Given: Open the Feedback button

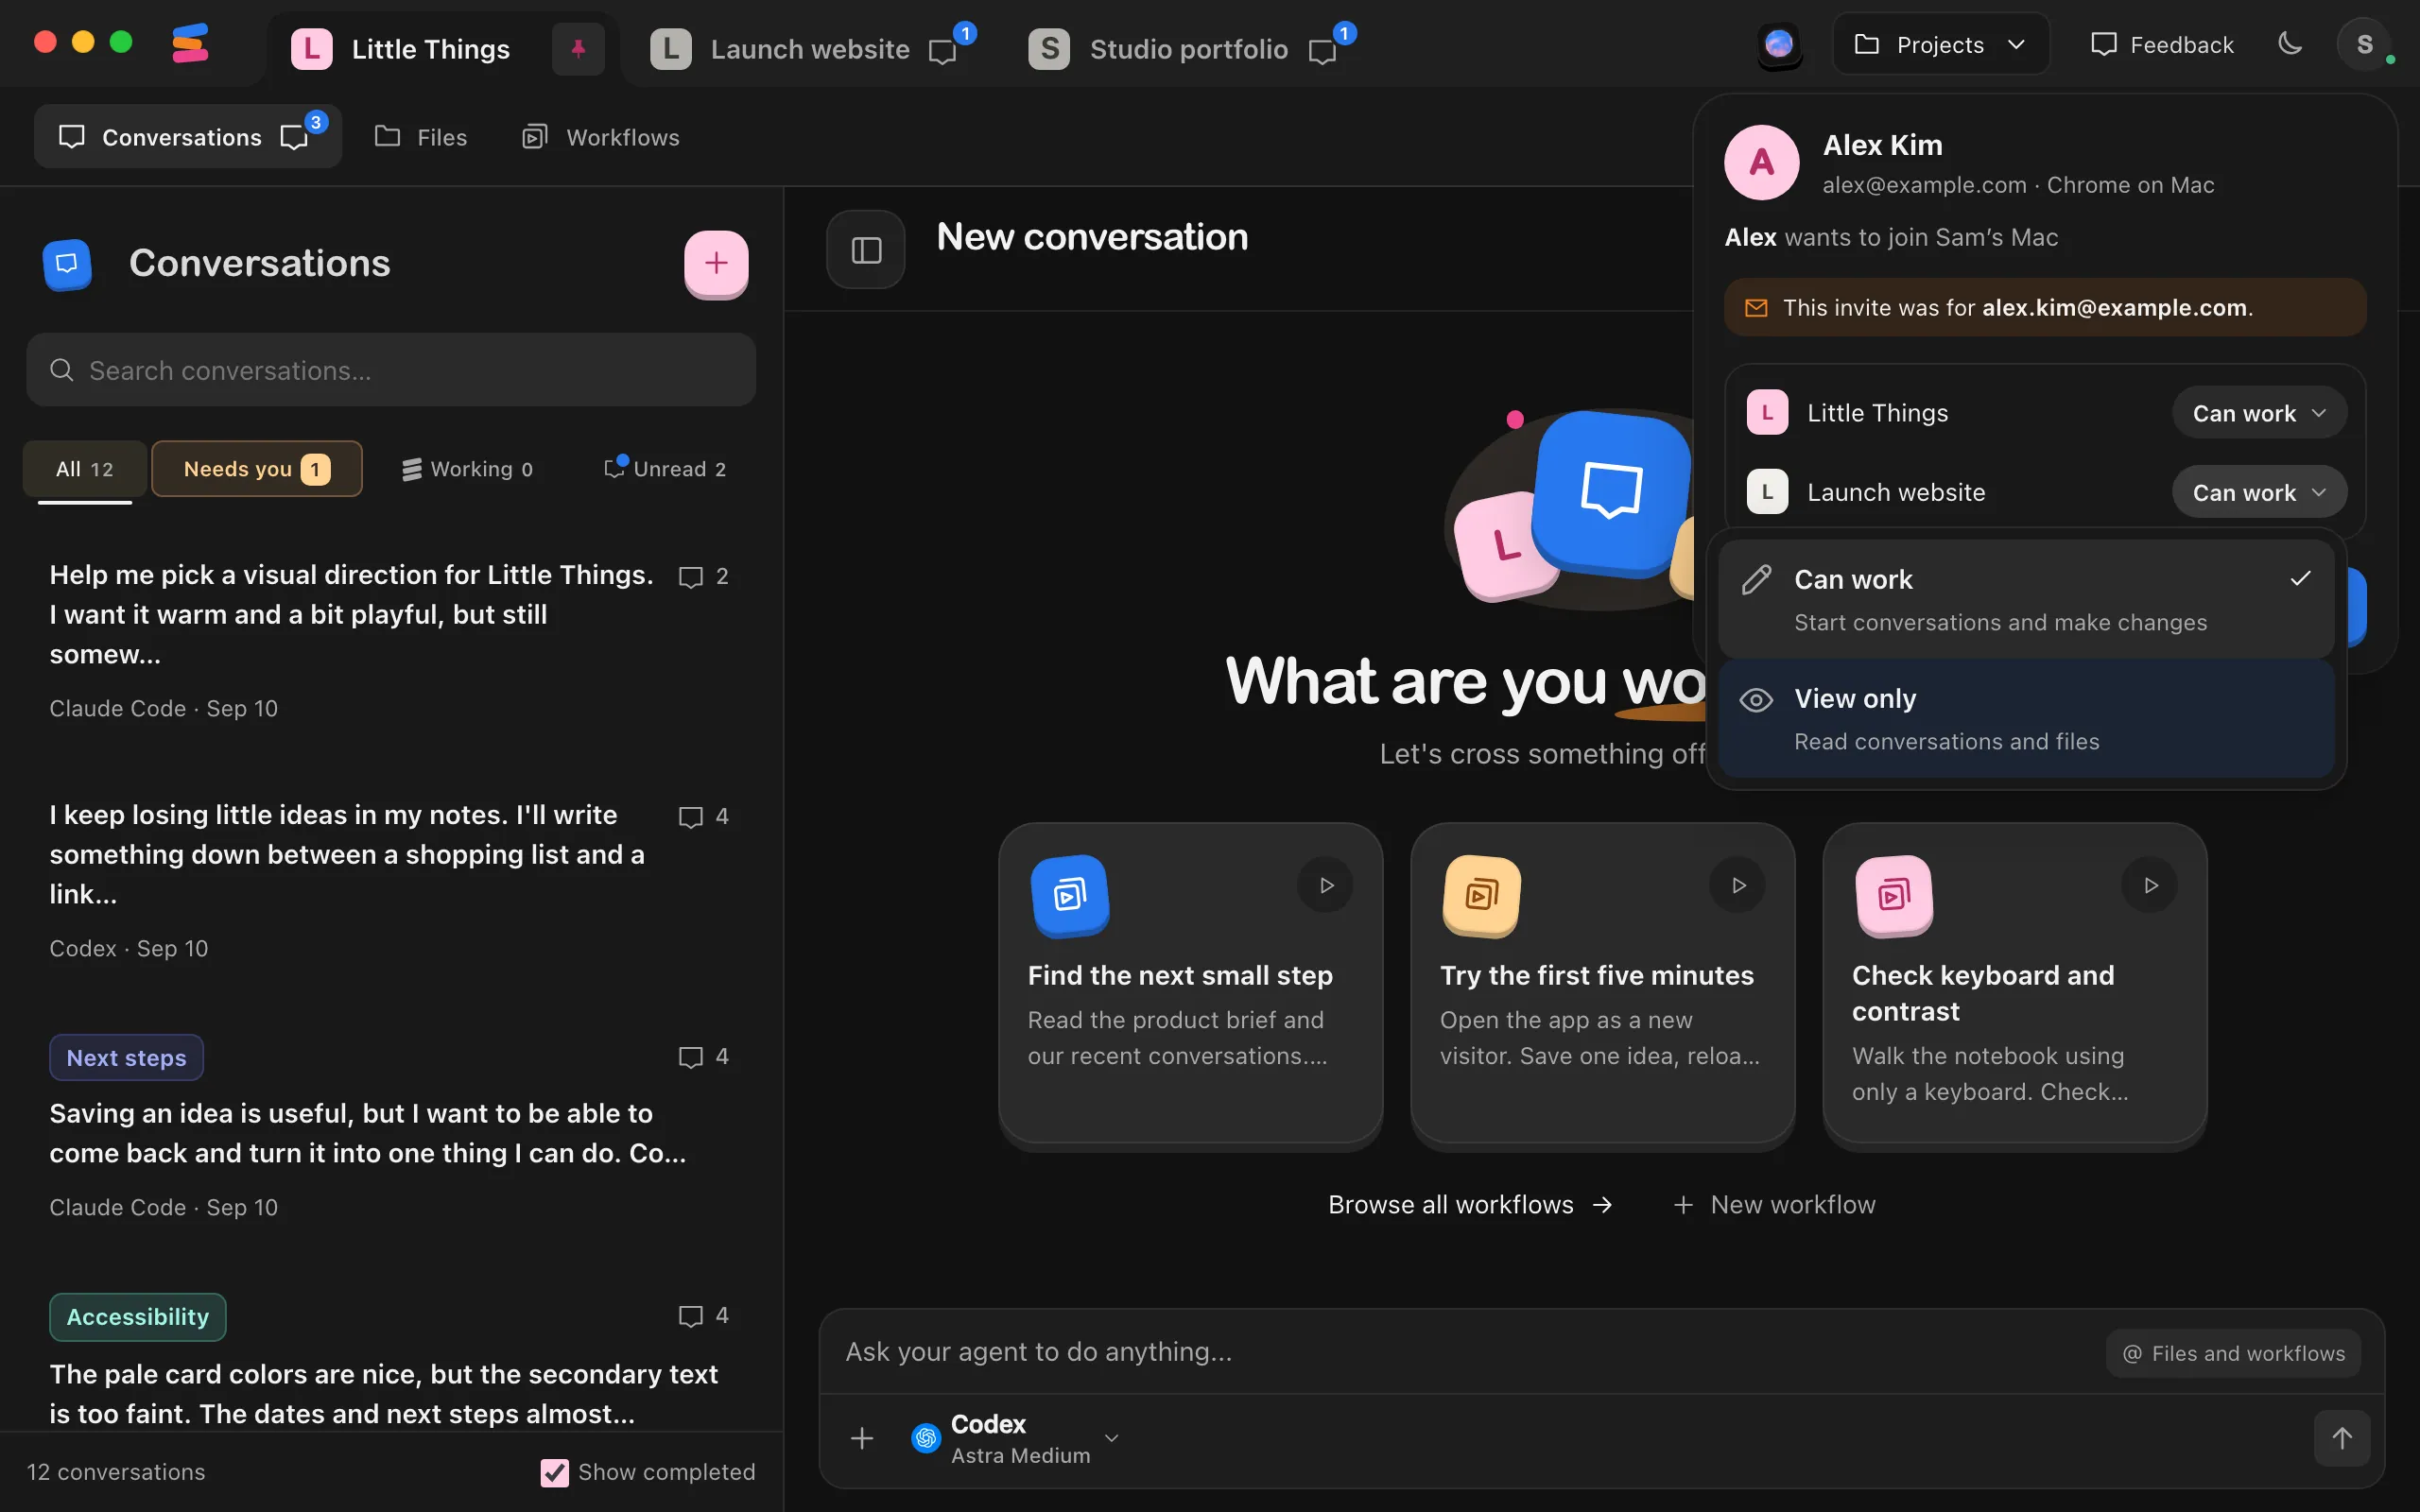Looking at the screenshot, I should tap(2162, 44).
